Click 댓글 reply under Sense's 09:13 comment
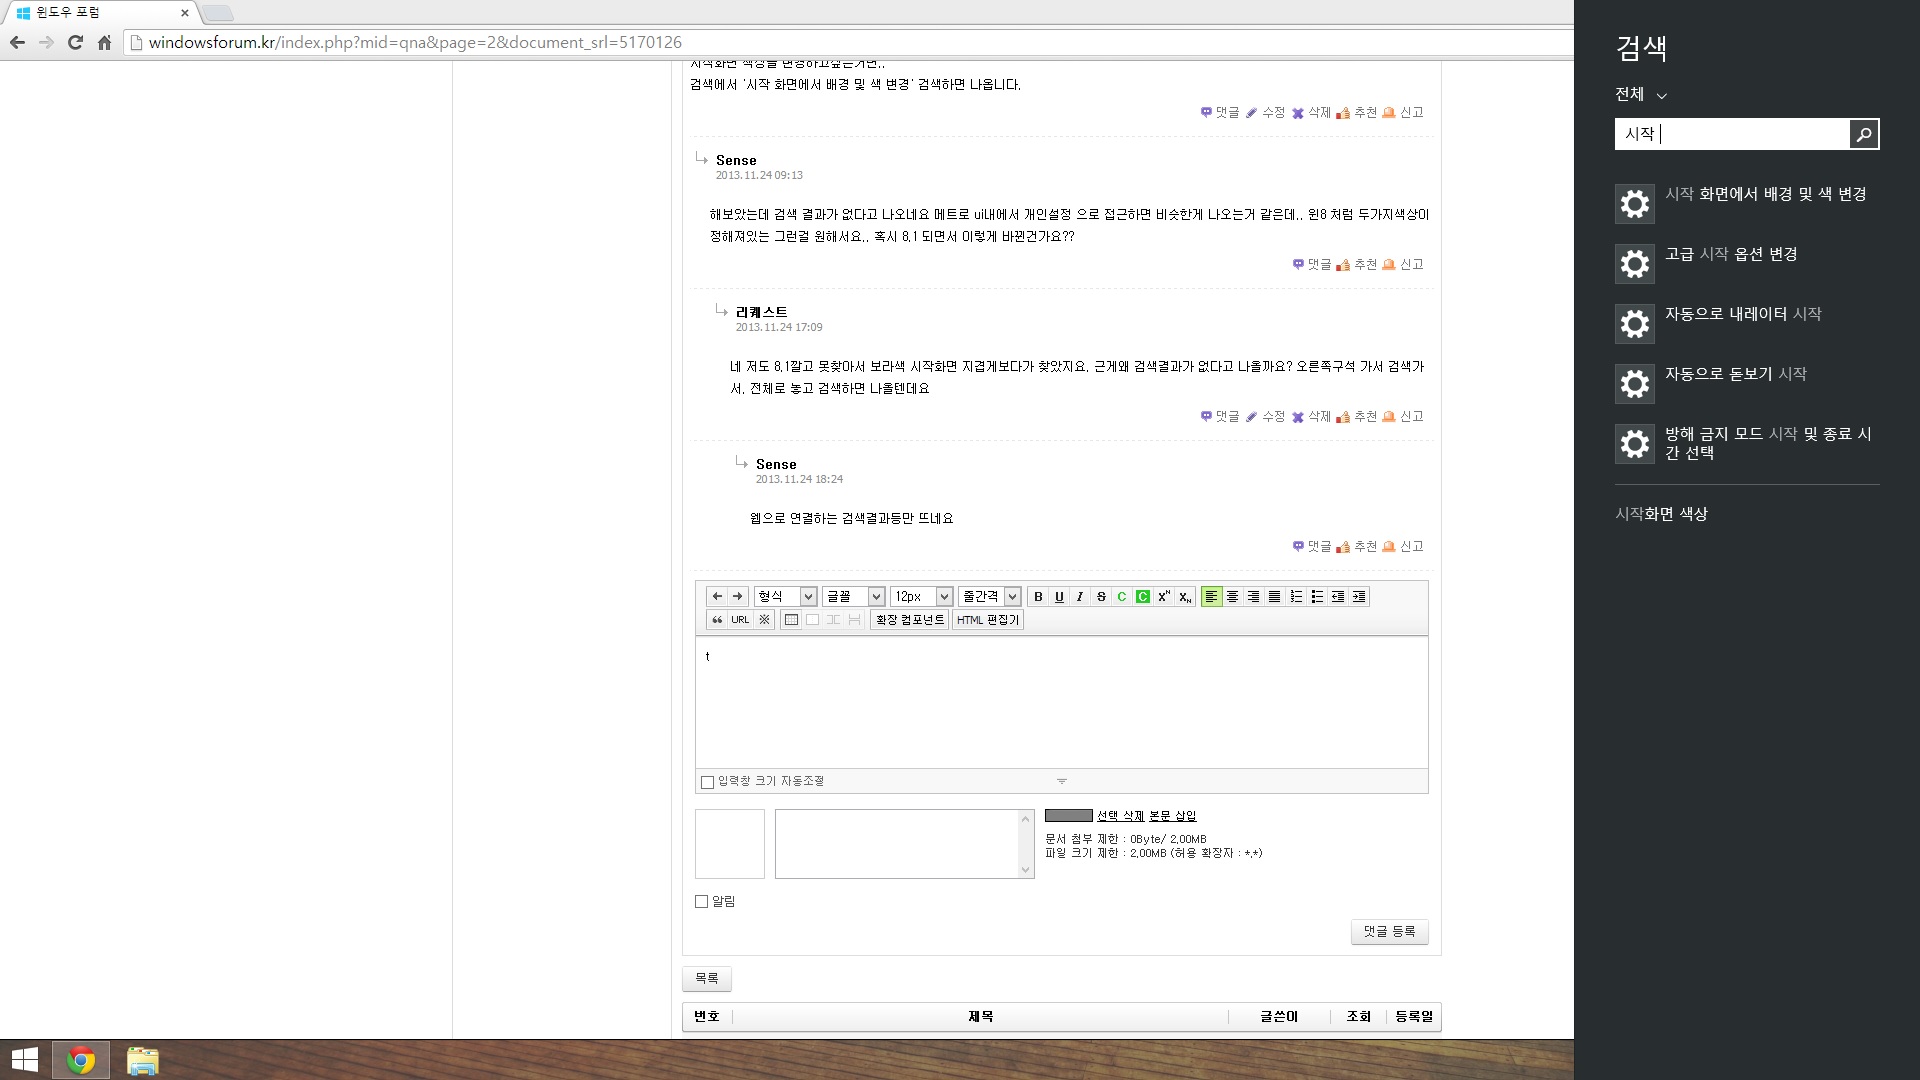 coord(1312,265)
